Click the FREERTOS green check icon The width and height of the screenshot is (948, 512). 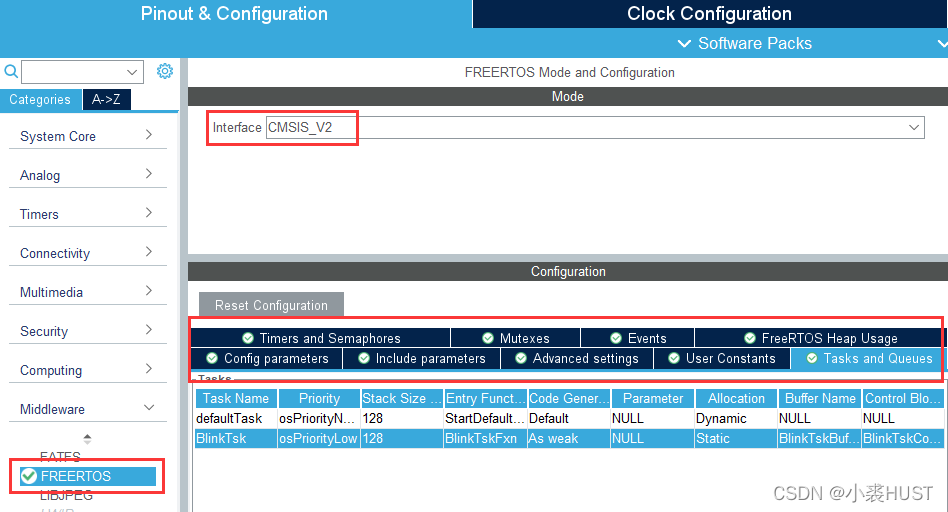pos(28,476)
